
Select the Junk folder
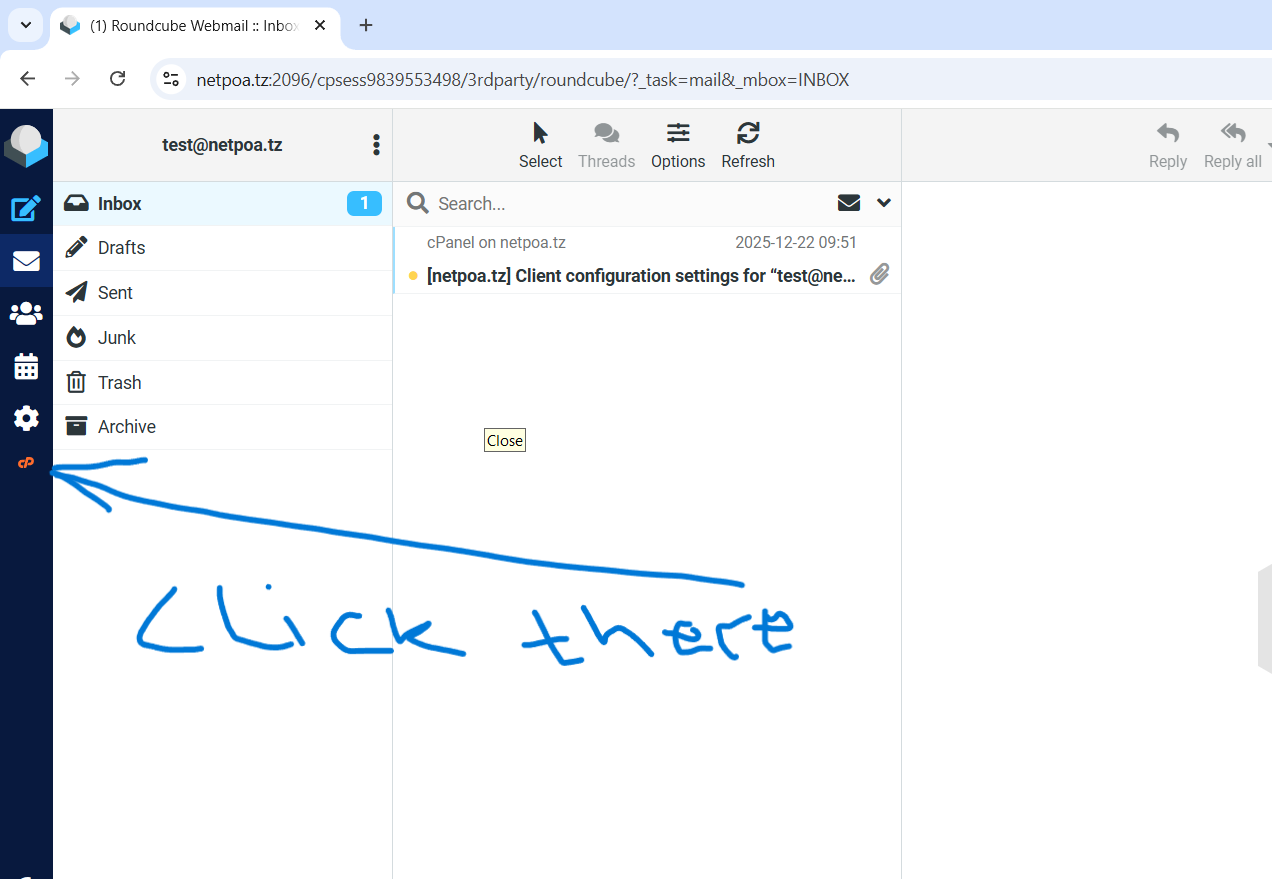(x=117, y=338)
